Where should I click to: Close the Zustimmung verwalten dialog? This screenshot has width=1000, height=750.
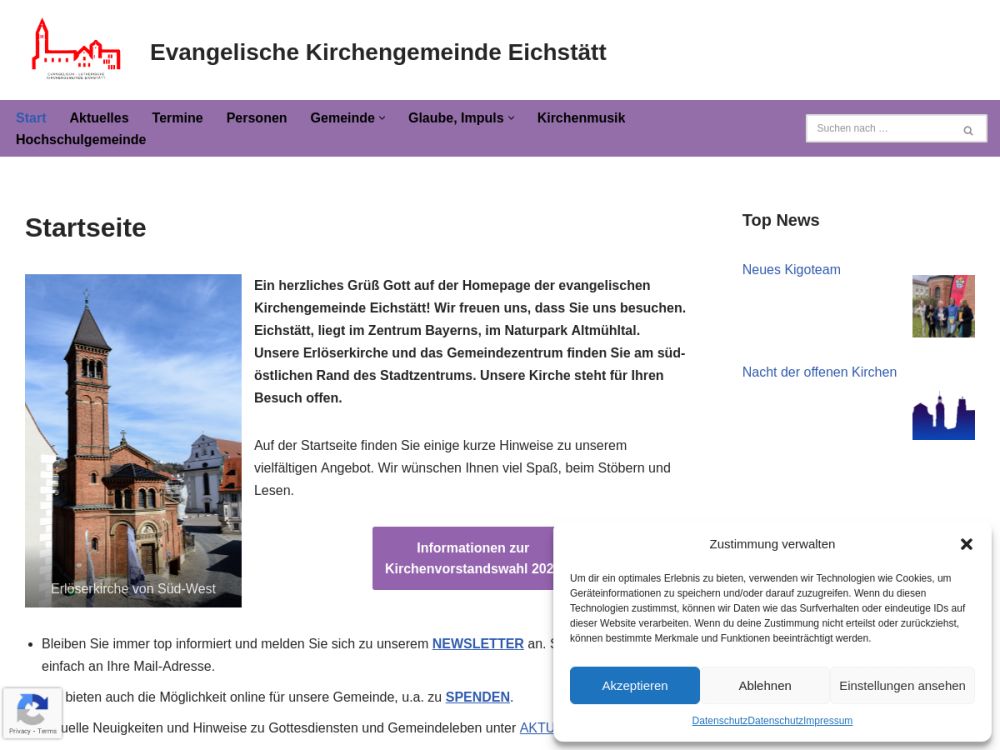[966, 544]
